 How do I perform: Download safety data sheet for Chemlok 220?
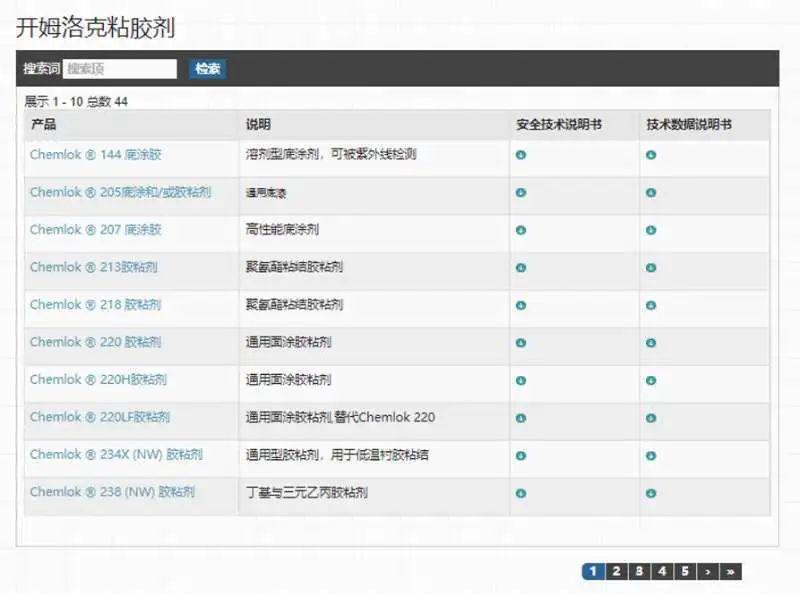pos(520,342)
